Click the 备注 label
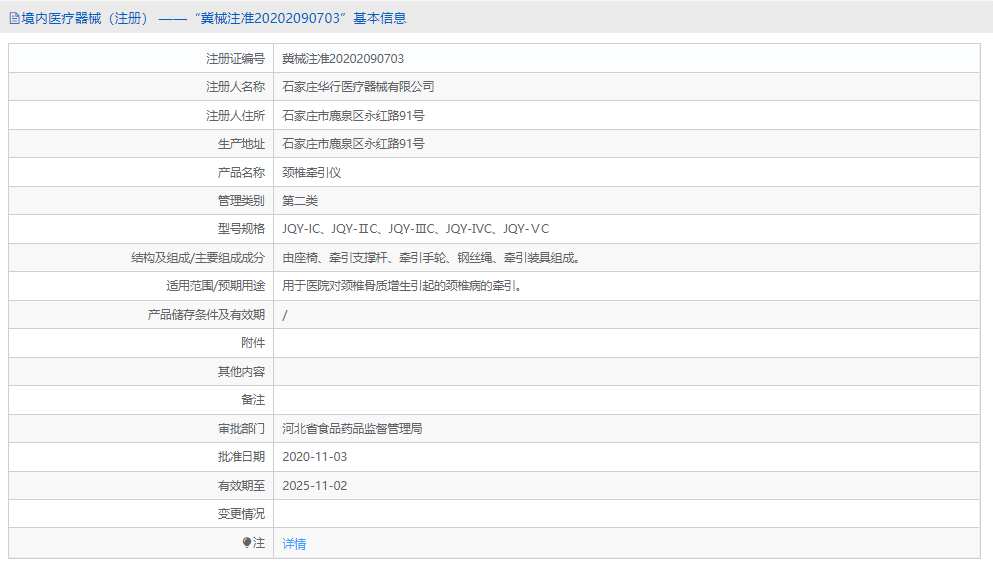Screen dimensions: 993x567 coord(253,400)
